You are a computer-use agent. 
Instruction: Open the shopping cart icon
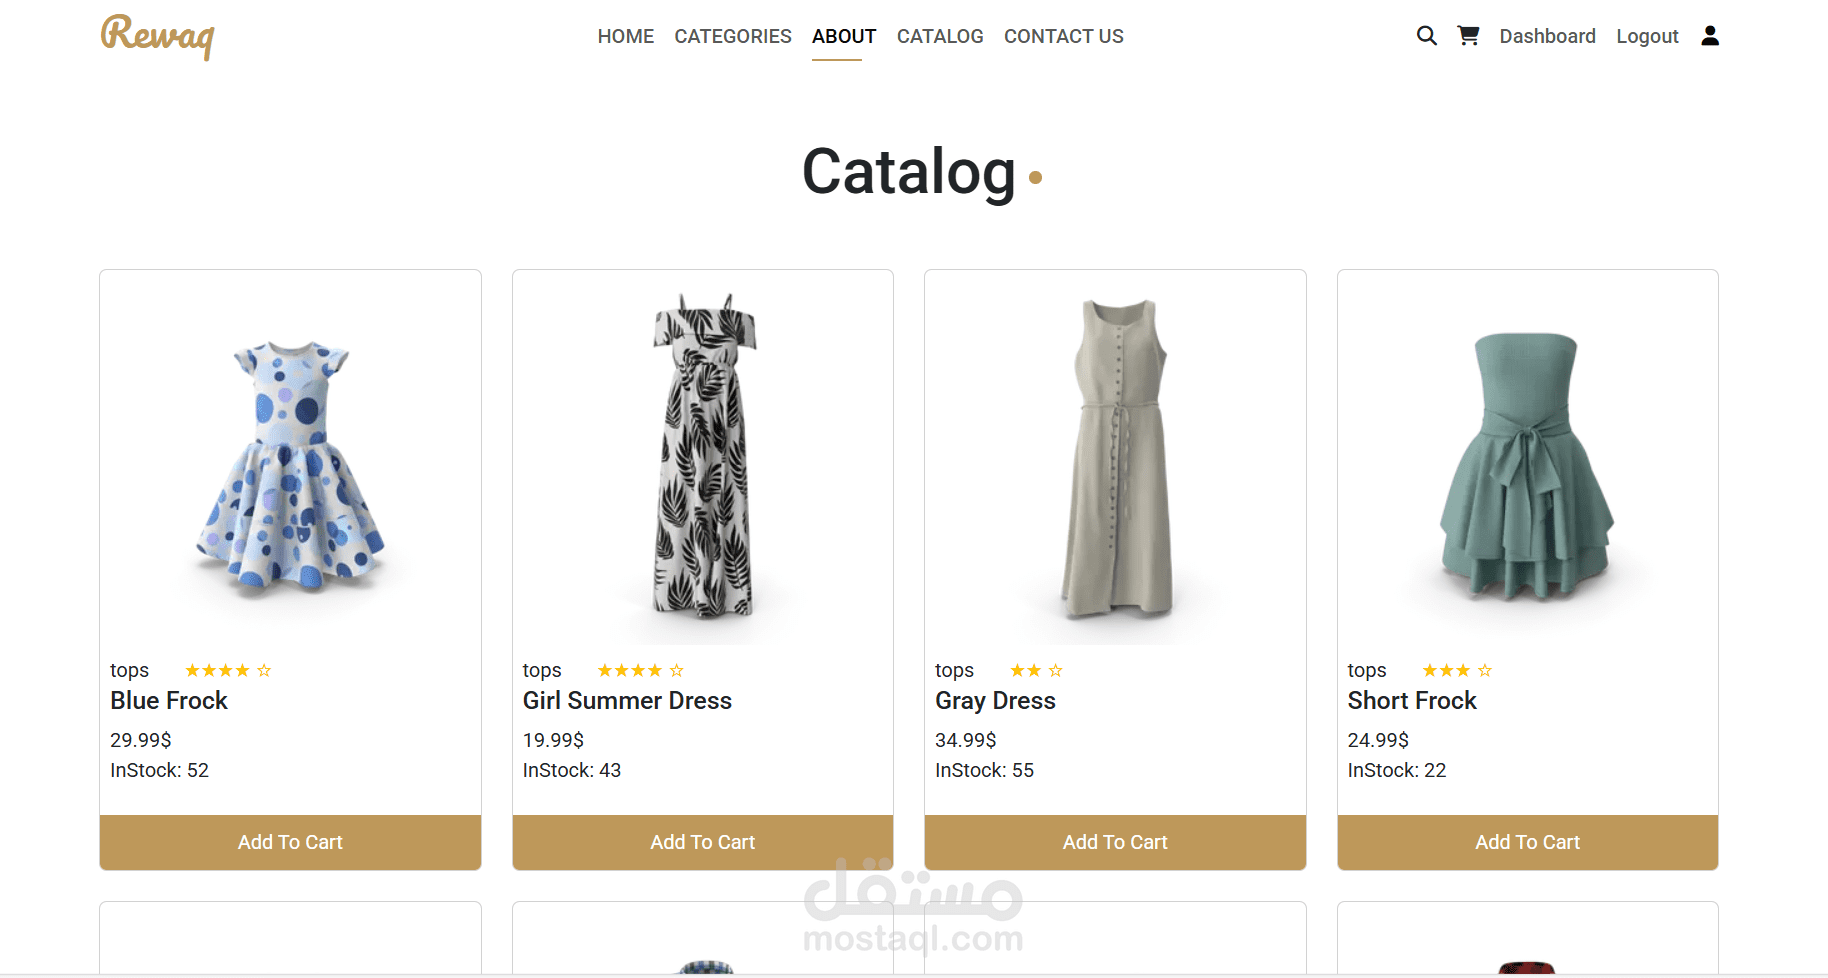pyautogui.click(x=1468, y=36)
